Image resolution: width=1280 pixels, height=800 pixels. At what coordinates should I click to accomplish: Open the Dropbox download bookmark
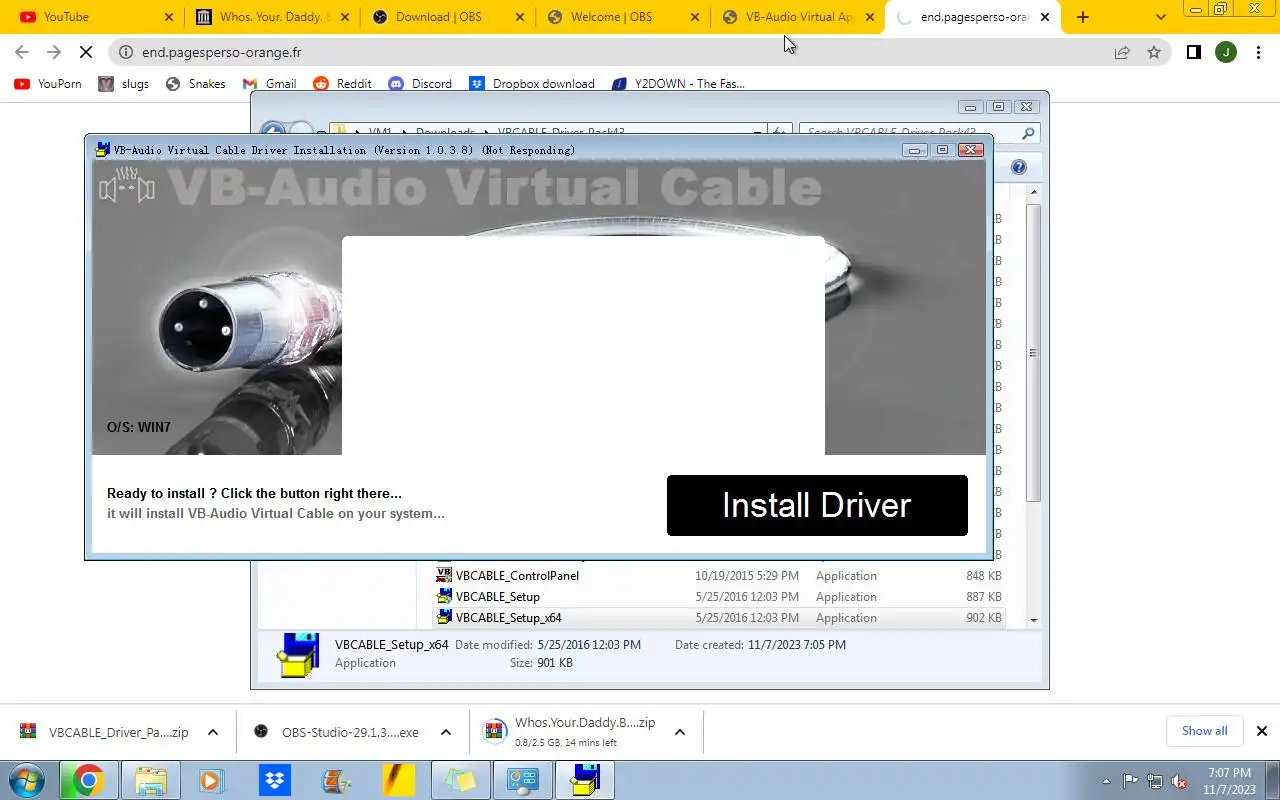[x=532, y=84]
